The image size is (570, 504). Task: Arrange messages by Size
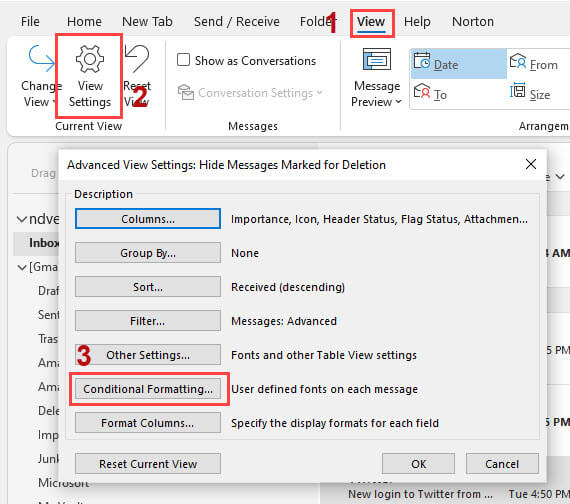530,94
